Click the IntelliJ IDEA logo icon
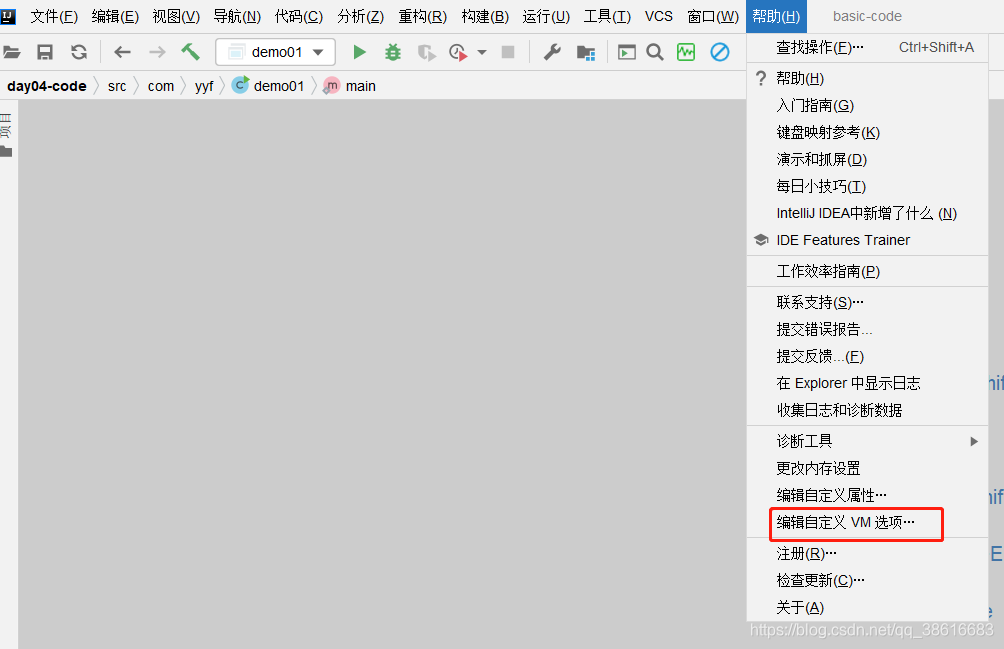The height and width of the screenshot is (649, 1004). tap(8, 16)
